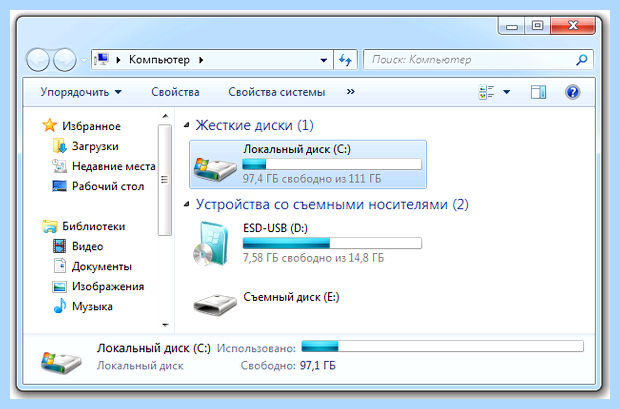Click details pane title Локальный диск (C:)
620x409 pixels.
pyautogui.click(x=154, y=348)
